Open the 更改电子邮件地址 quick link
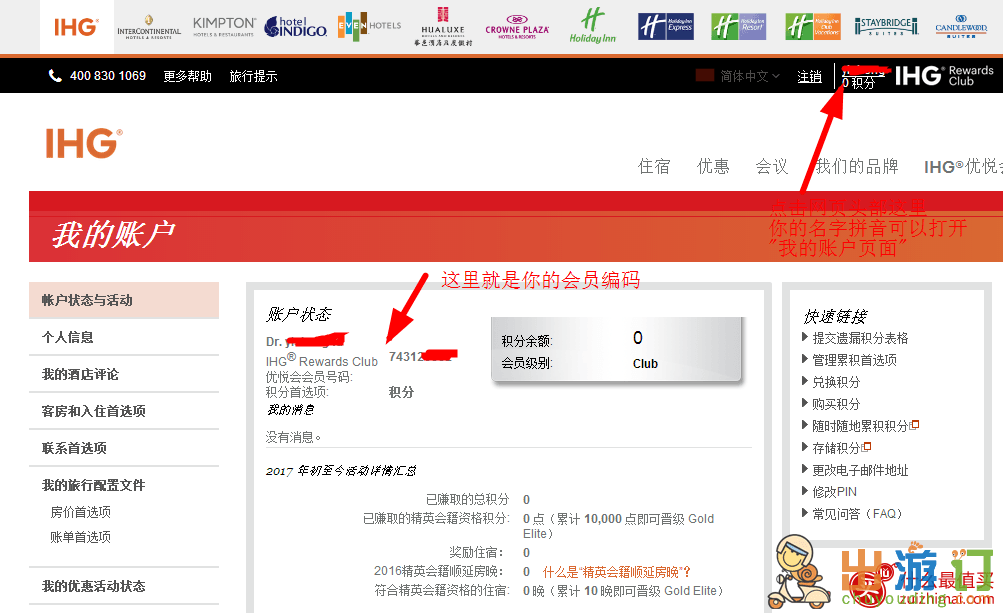1003x613 pixels. [860, 470]
